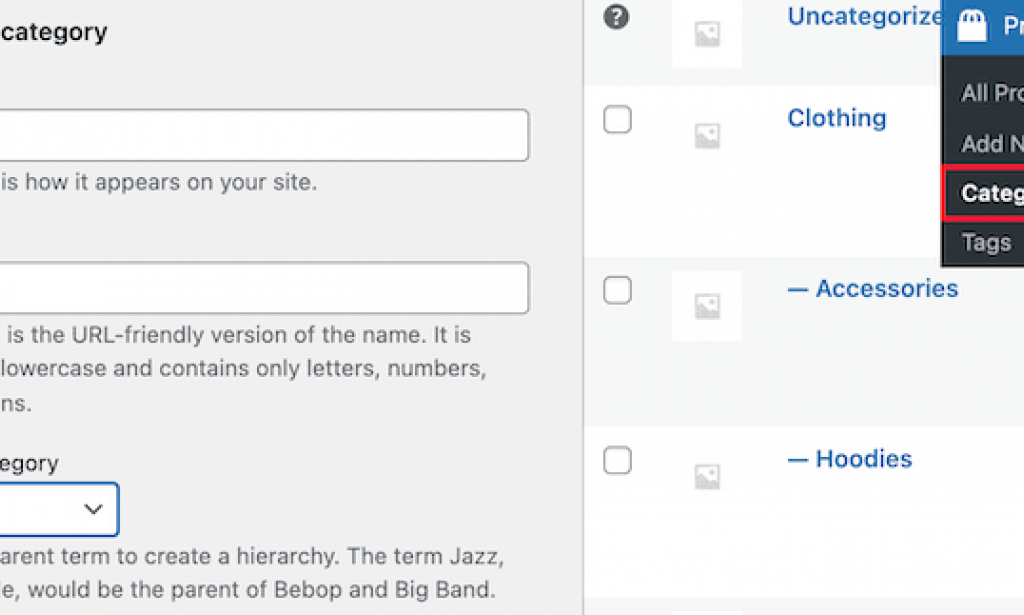Click the Accessories subcategory link

873,288
